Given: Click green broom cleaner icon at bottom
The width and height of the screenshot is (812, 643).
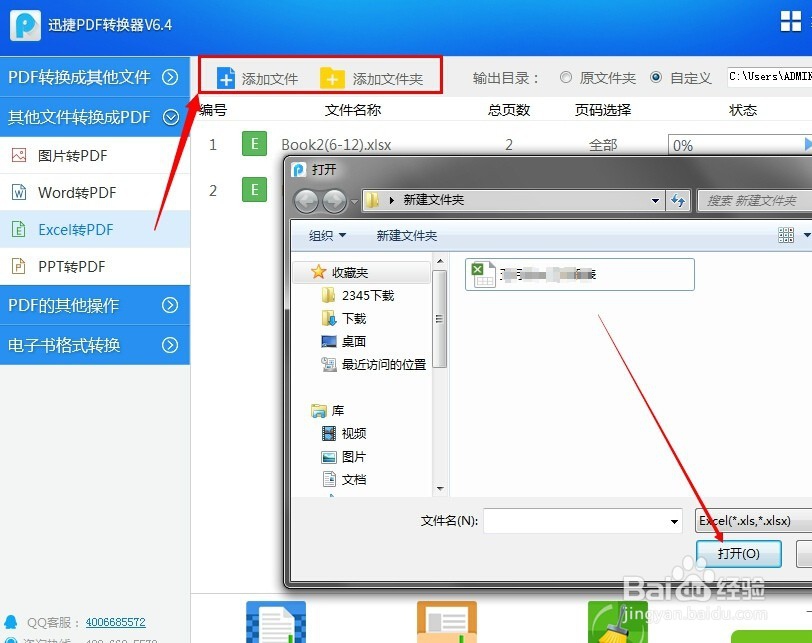Looking at the screenshot, I should click(617, 622).
